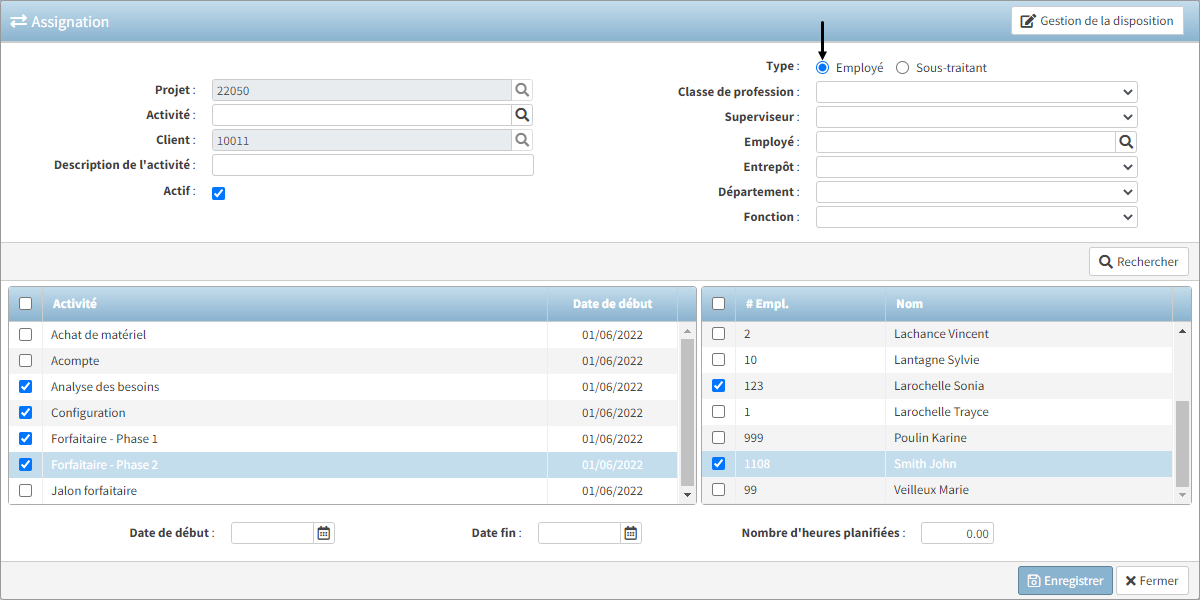Screen dimensions: 1200x600
Task: Click the Projet lookup magnifier icon
Action: click(522, 89)
